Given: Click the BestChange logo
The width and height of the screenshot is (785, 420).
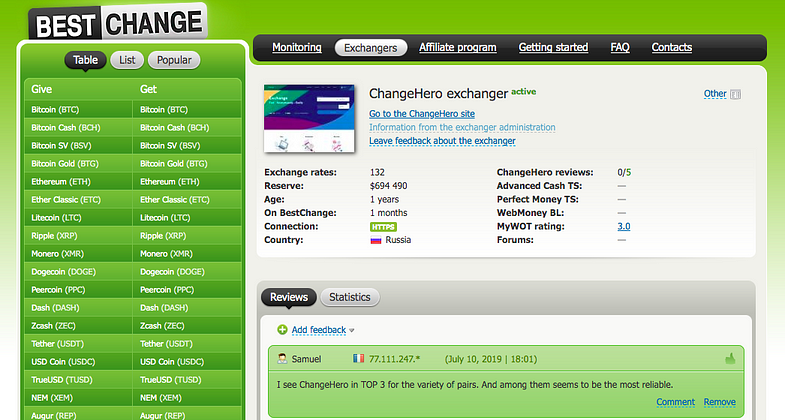Looking at the screenshot, I should click(118, 23).
